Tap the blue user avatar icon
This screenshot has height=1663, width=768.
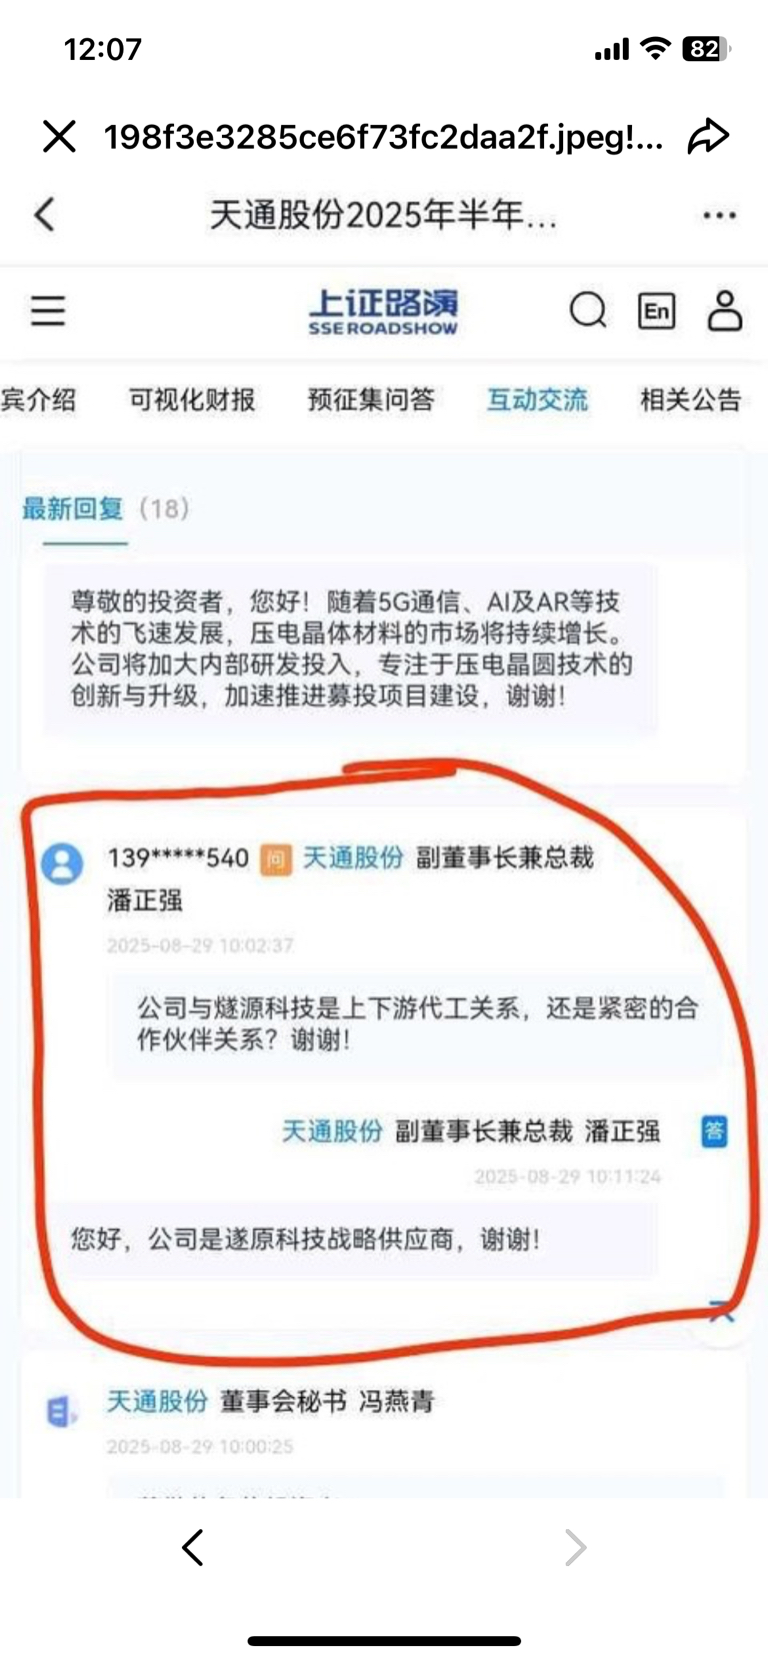[x=62, y=863]
